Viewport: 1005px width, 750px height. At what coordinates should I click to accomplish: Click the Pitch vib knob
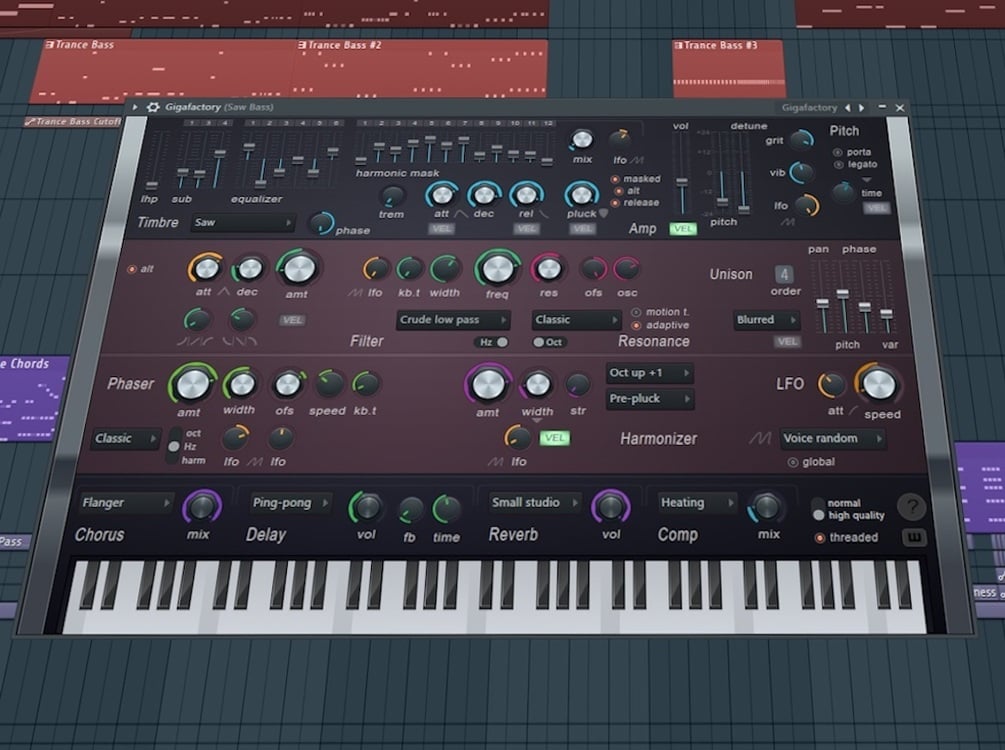(801, 172)
